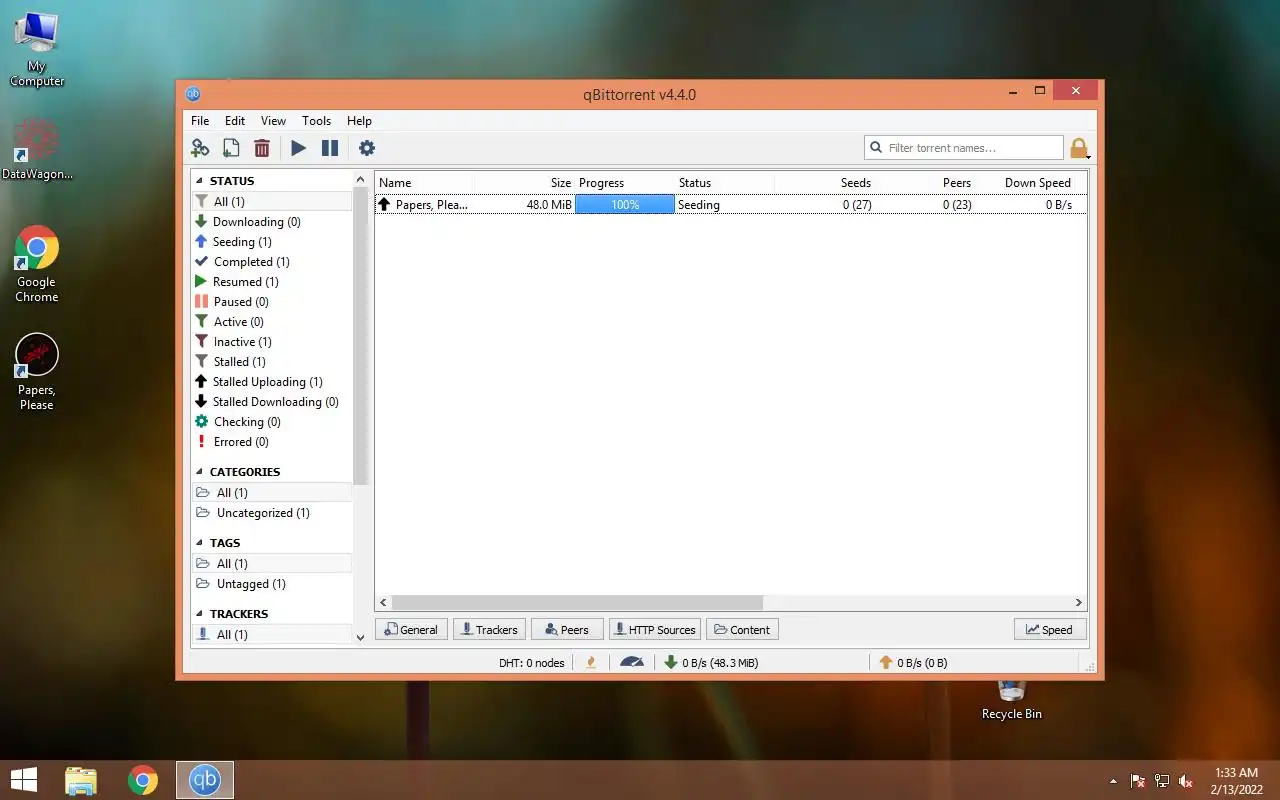This screenshot has height=800, width=1280.
Task: Click the Add Torrent File toolbar icon
Action: tap(231, 148)
